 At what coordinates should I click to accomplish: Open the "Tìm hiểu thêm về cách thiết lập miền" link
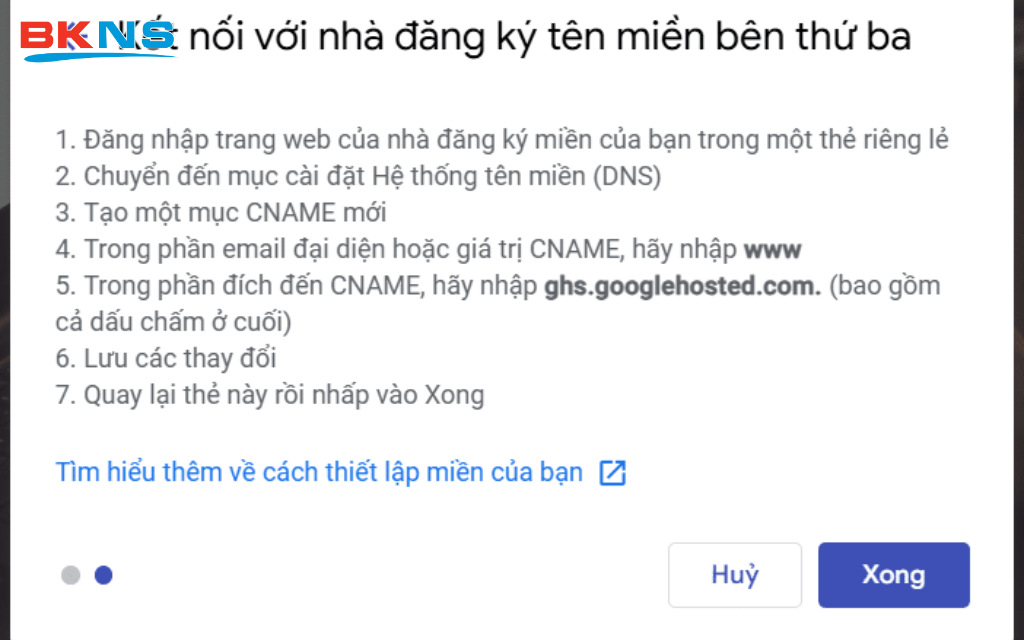(x=319, y=473)
